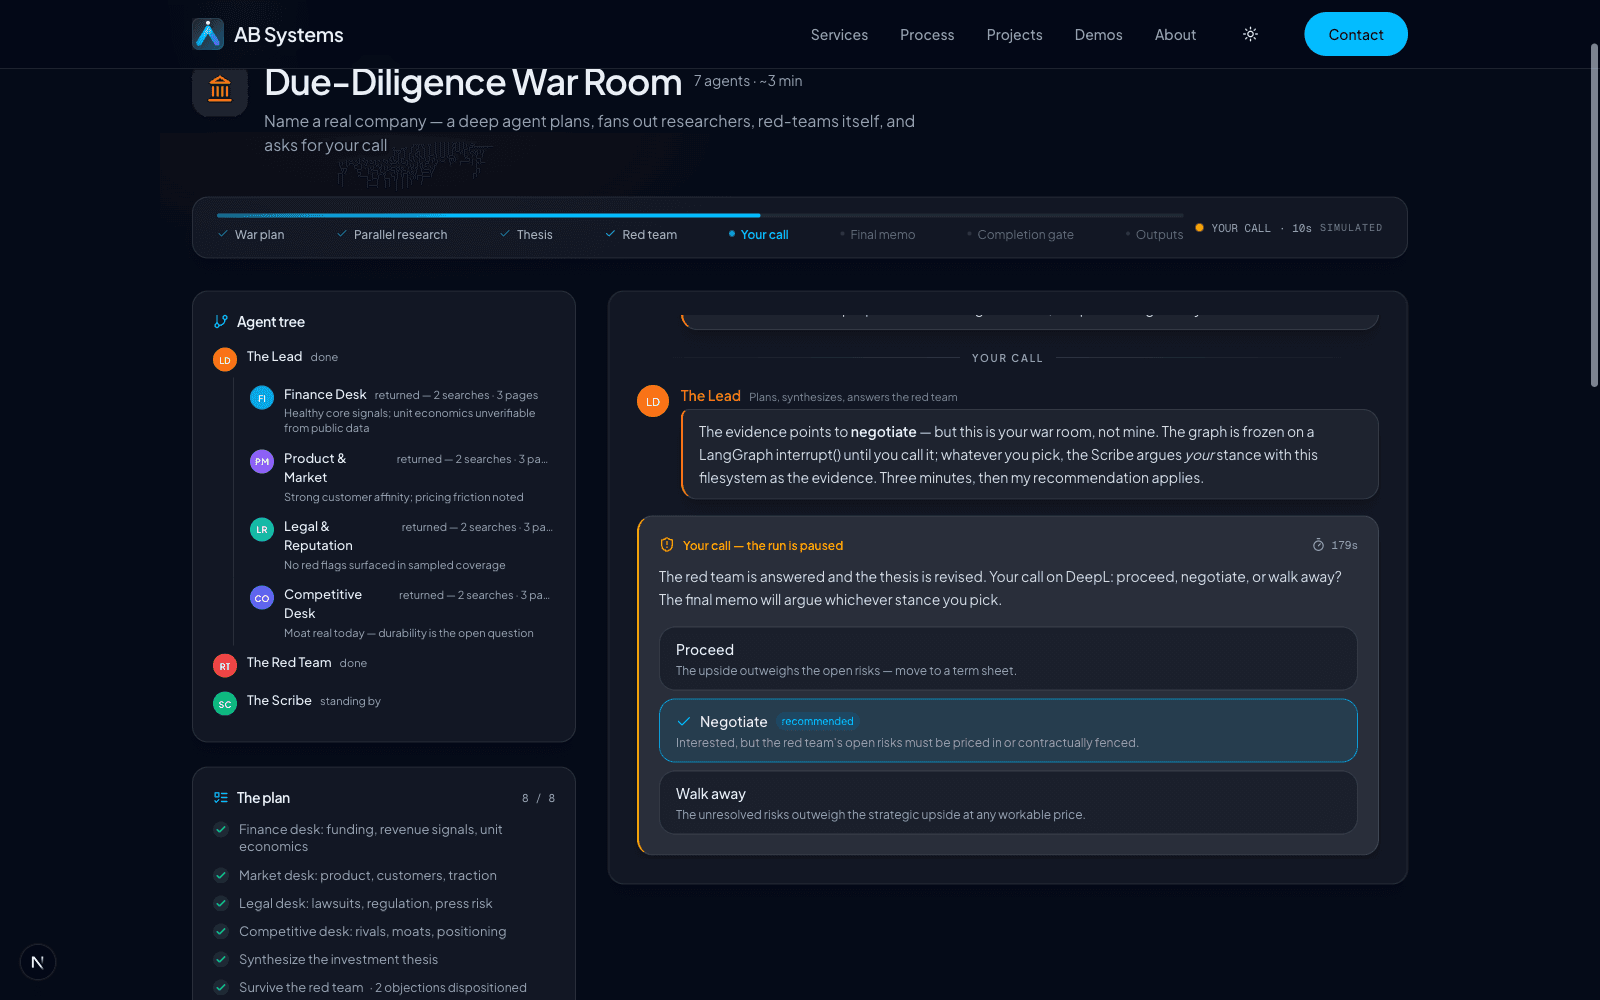Click the Contact button
1600x1000 pixels.
coord(1356,34)
